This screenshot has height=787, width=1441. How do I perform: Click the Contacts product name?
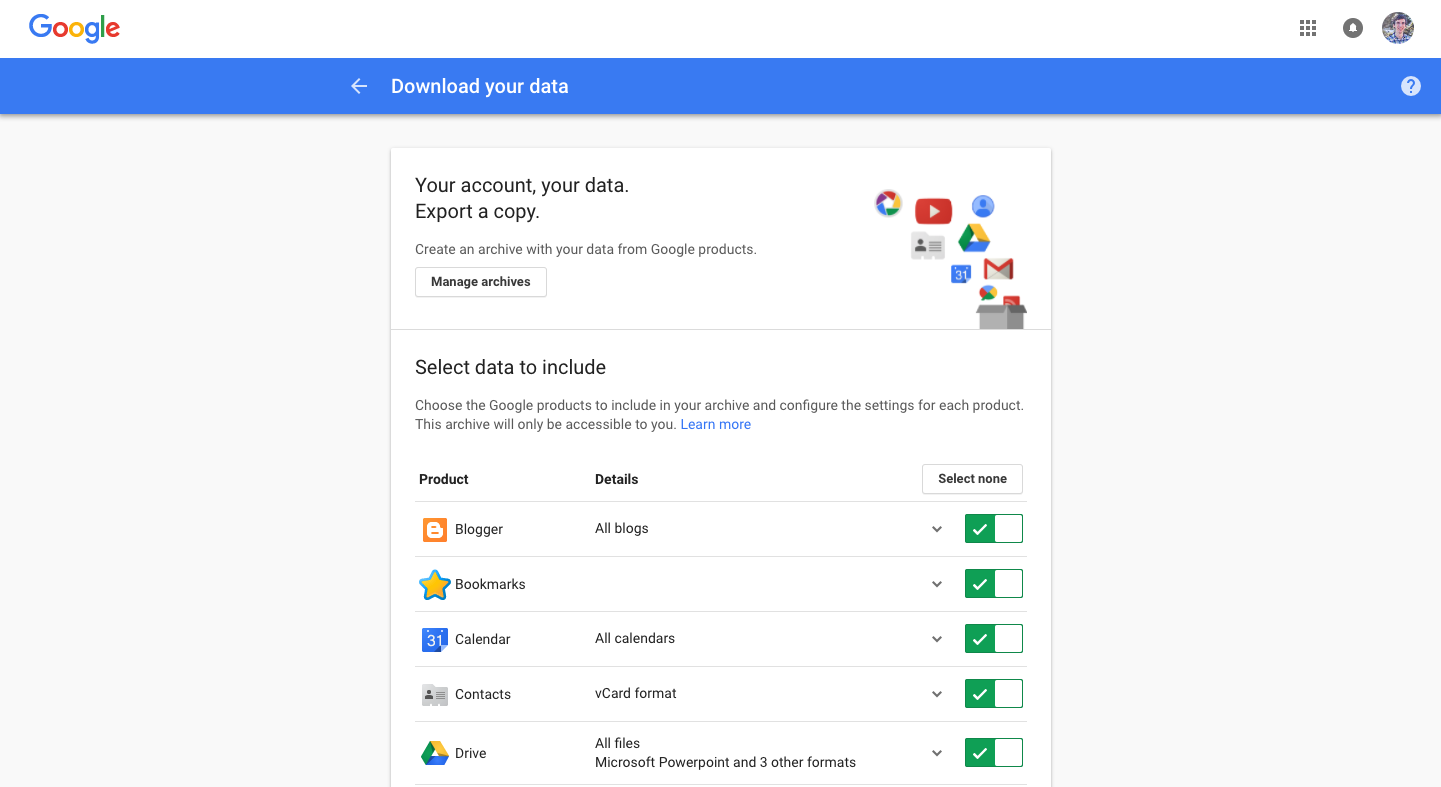pos(483,694)
